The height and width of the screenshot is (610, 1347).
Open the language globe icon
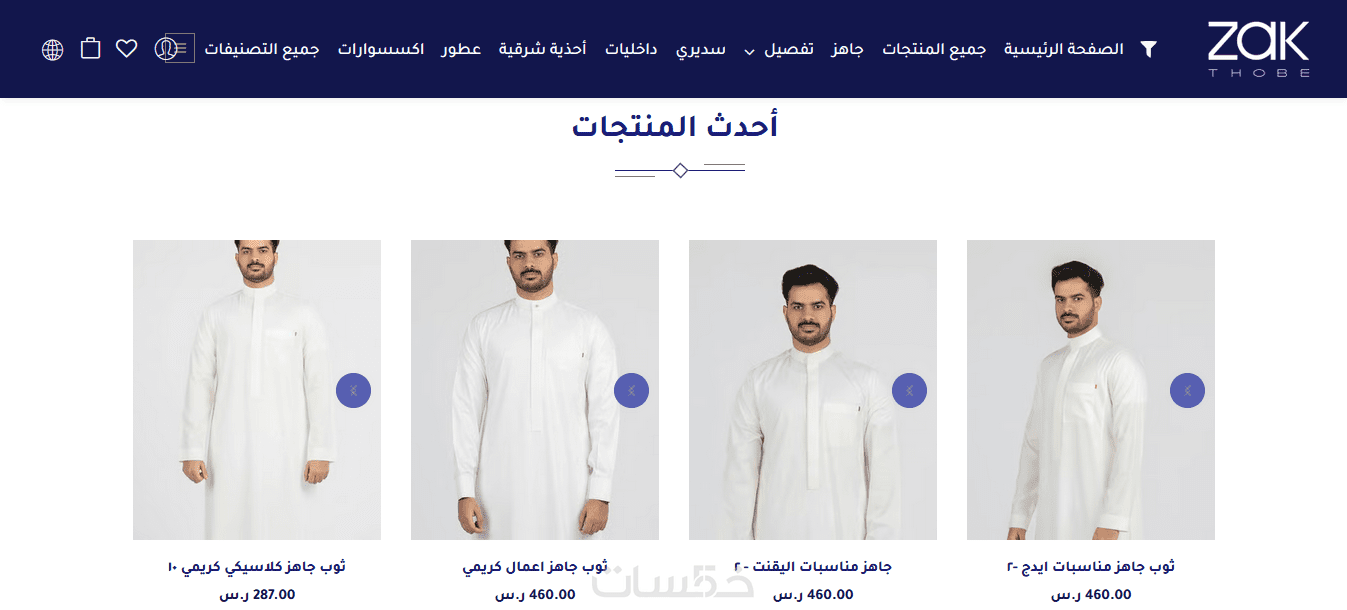click(x=53, y=49)
